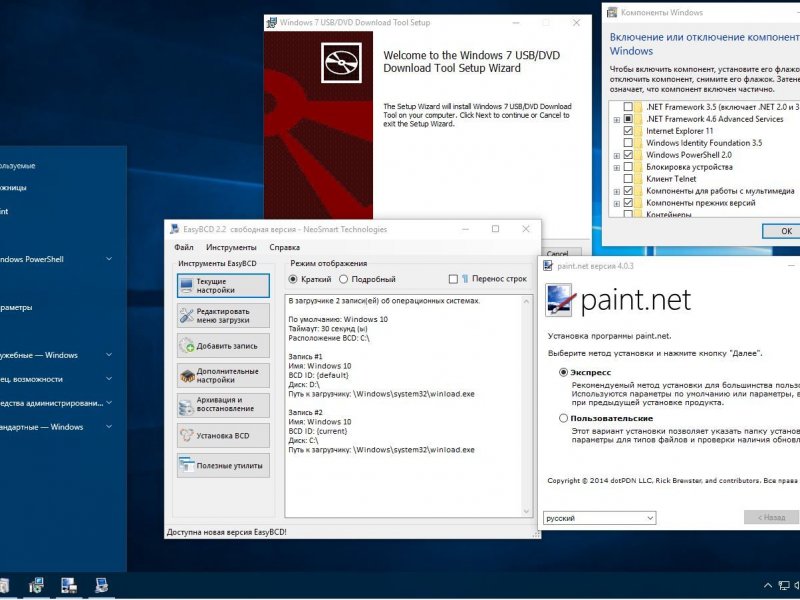Uncheck Компоненты для работы с мультимедиа checkbox
Screen dimensions: 800x600
(x=628, y=191)
